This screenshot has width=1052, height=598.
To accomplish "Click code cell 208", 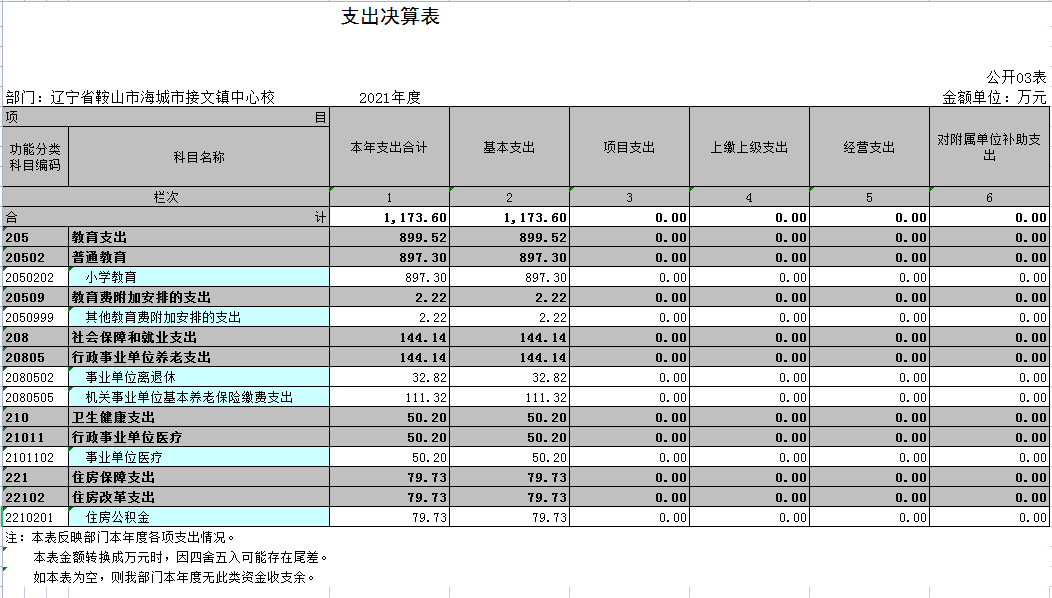I will pyautogui.click(x=35, y=338).
